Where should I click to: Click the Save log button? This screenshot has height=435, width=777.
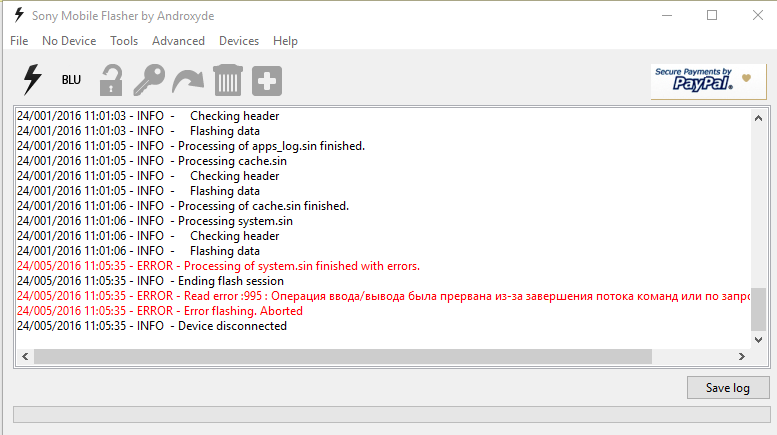pos(728,387)
